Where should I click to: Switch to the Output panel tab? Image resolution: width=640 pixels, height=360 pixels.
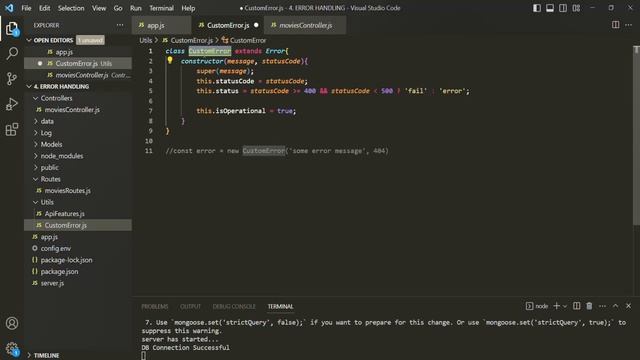[190, 306]
